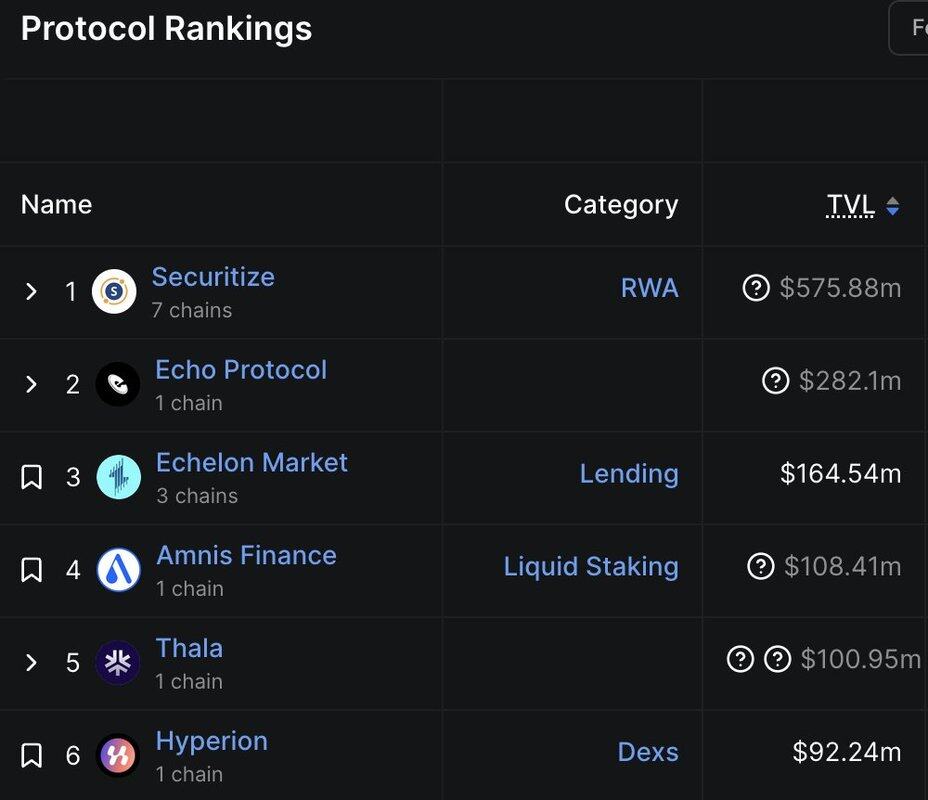Open the Lending category link
Screen dimensions: 928x800
[628, 474]
